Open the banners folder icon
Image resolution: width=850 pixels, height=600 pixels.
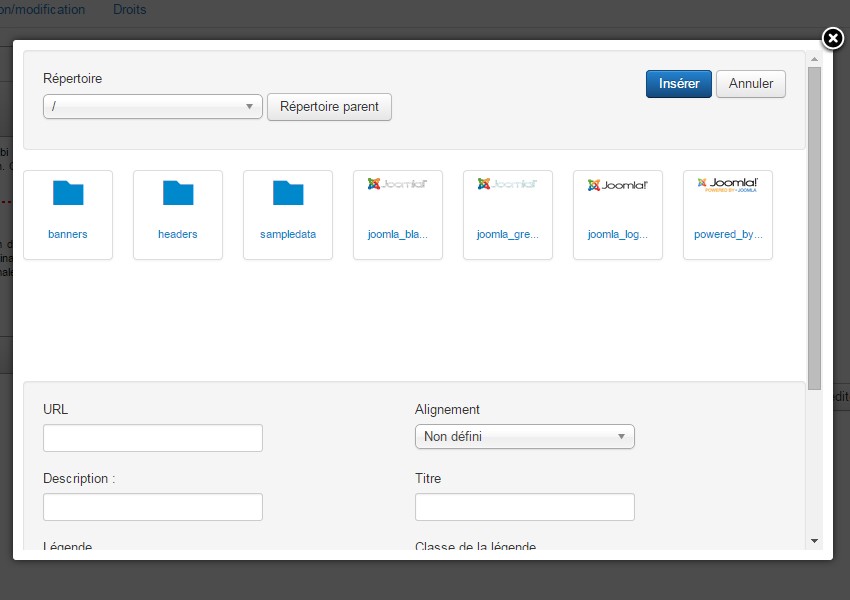pos(68,193)
